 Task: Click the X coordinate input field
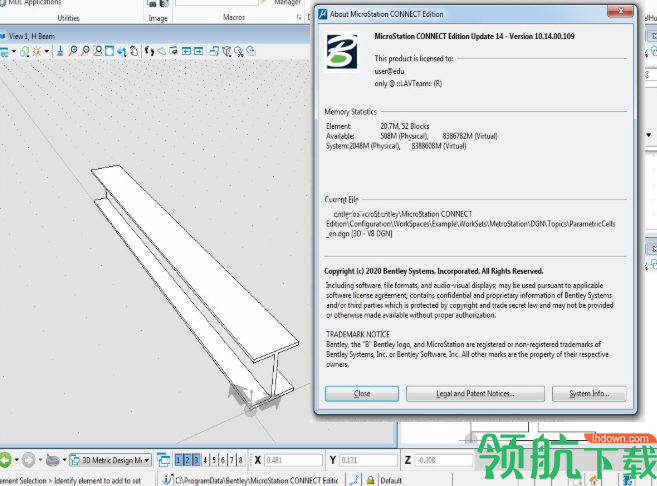[x=293, y=460]
